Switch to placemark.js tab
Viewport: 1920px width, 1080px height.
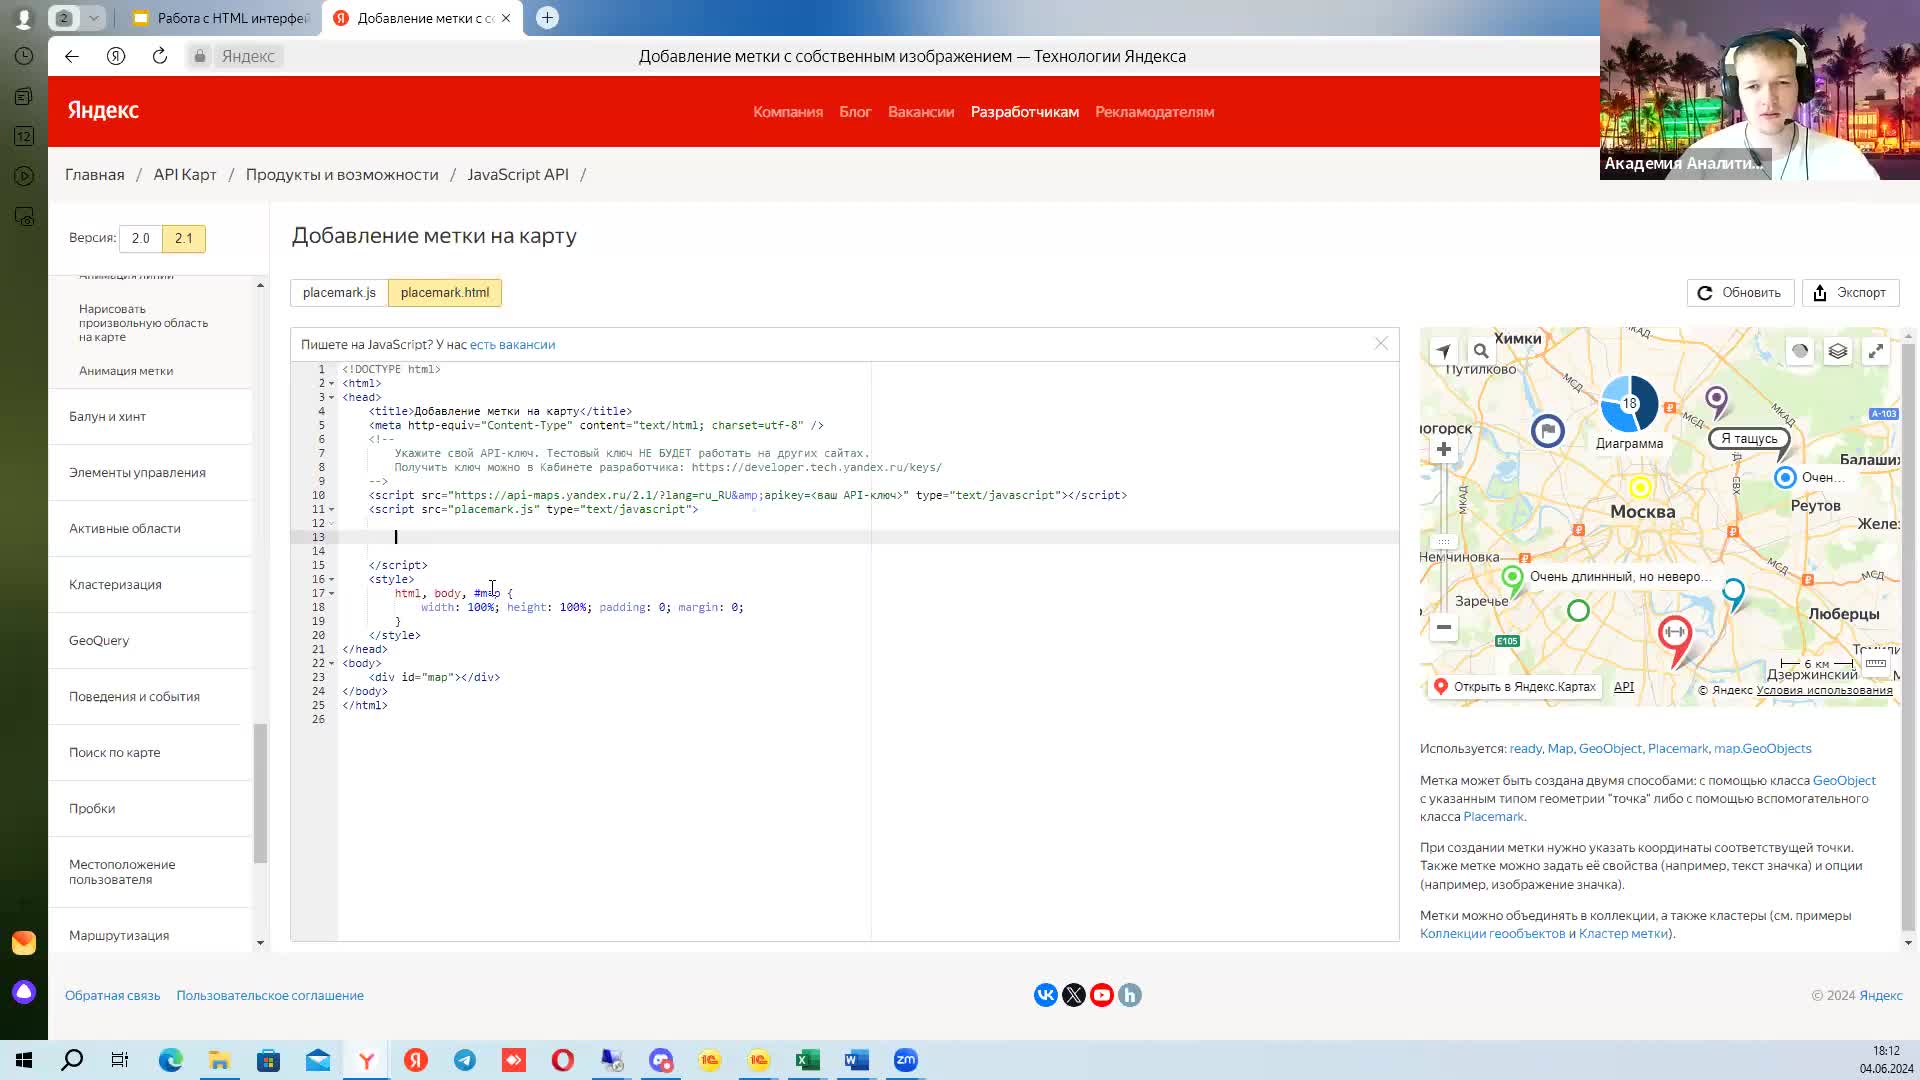pyautogui.click(x=339, y=293)
